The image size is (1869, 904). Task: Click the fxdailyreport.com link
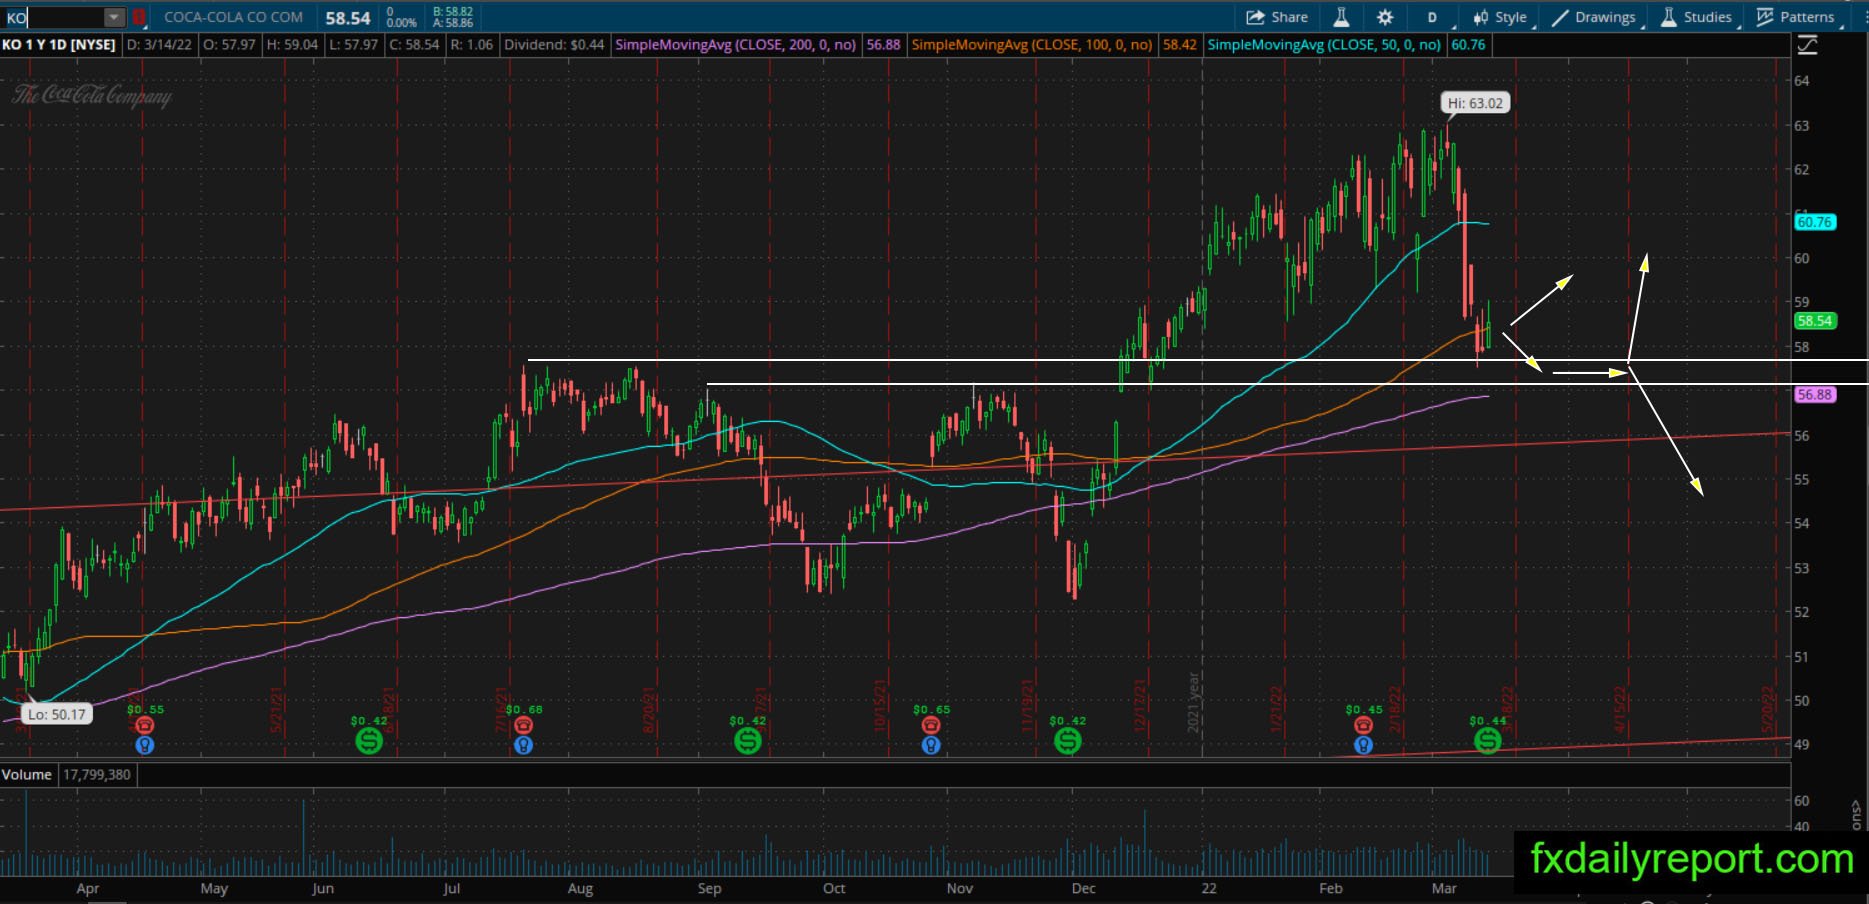pyautogui.click(x=1691, y=859)
